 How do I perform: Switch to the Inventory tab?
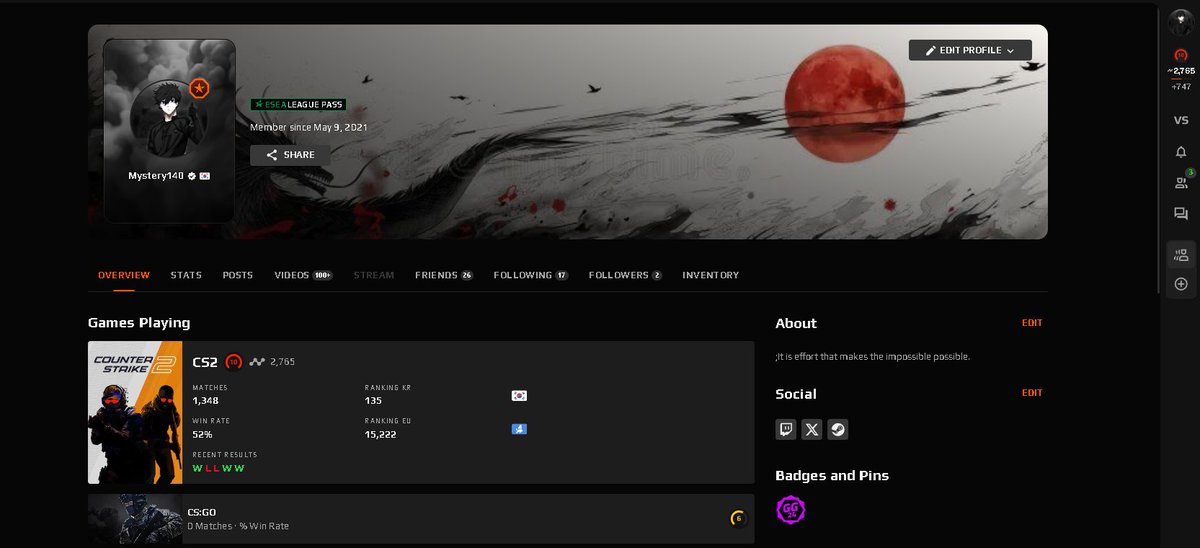(711, 275)
